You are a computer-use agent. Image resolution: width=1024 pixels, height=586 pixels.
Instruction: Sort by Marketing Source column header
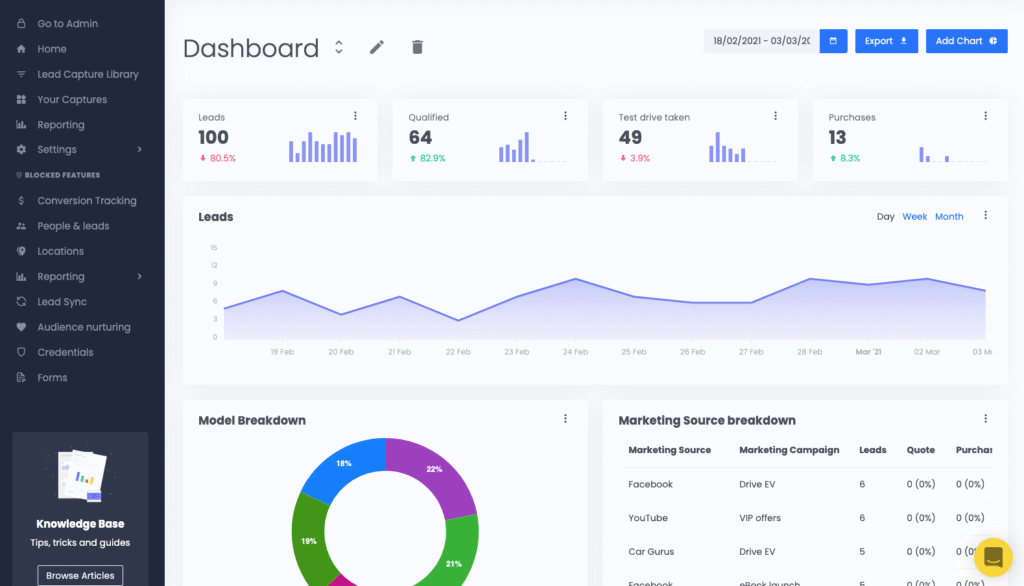669,450
